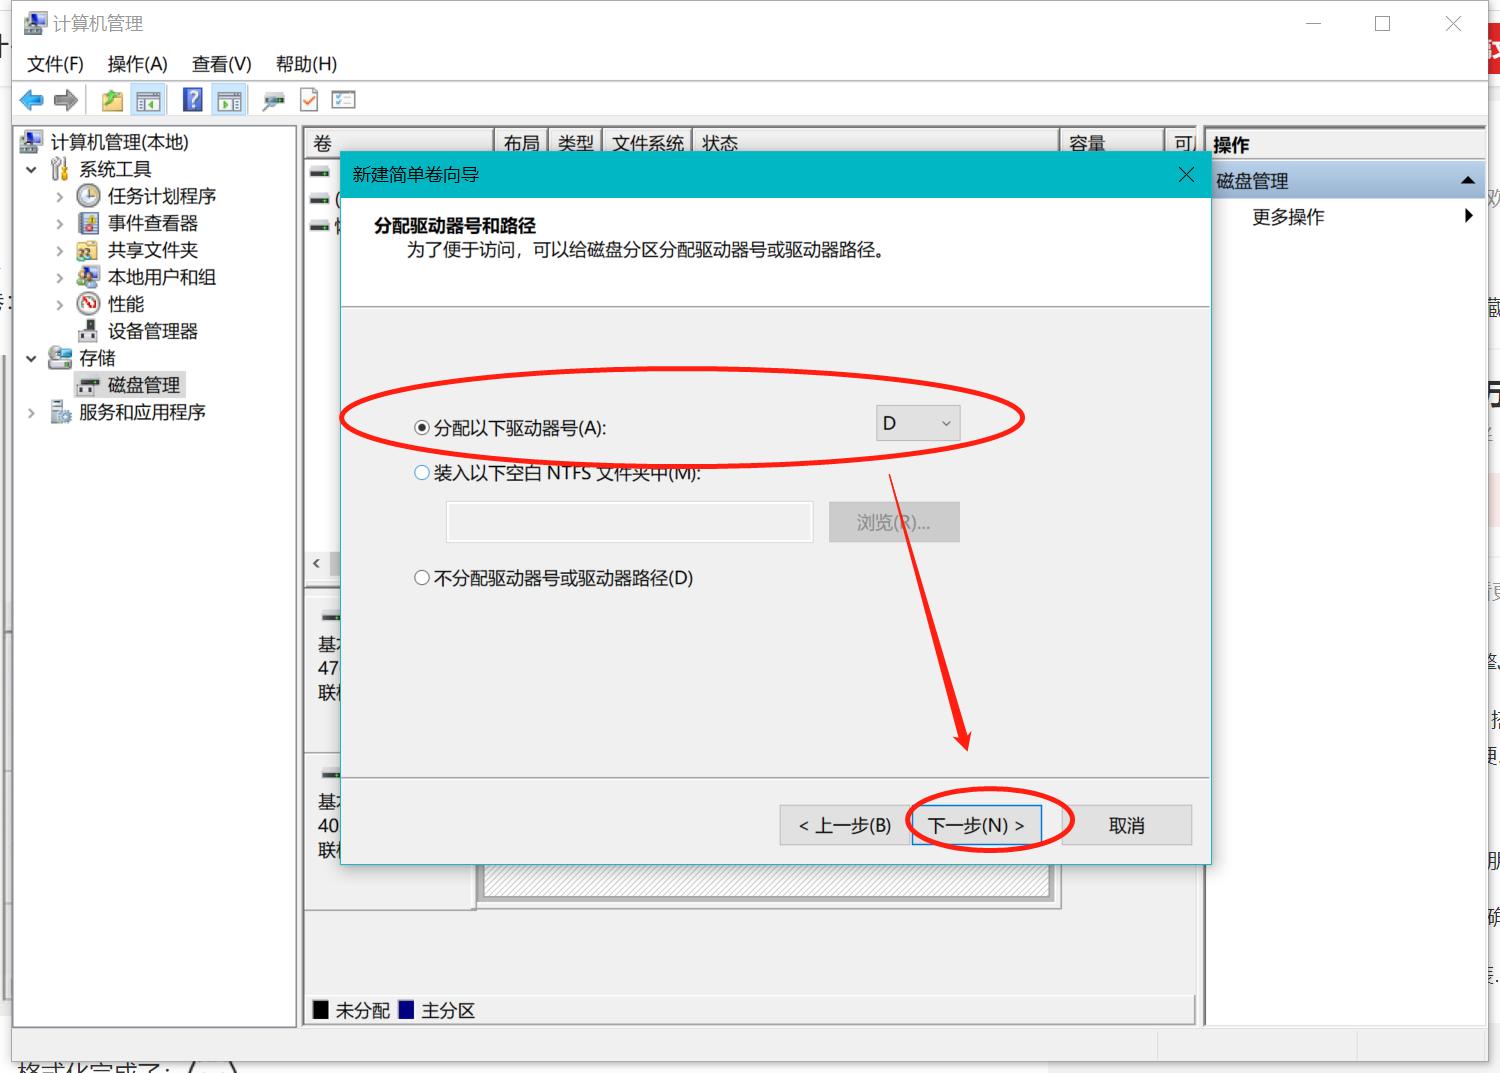This screenshot has height=1073, width=1500.
Task: Expand the 服务和应用程序 tree node
Action: click(31, 412)
